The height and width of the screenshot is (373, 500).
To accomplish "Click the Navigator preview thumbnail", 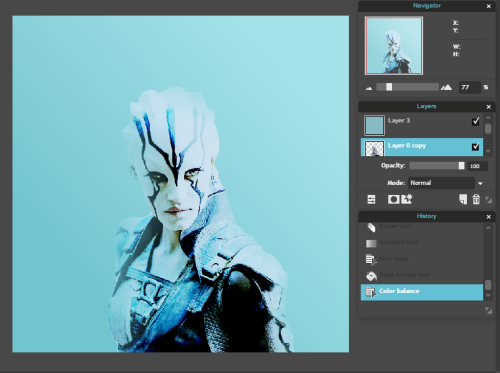I will (x=394, y=45).
